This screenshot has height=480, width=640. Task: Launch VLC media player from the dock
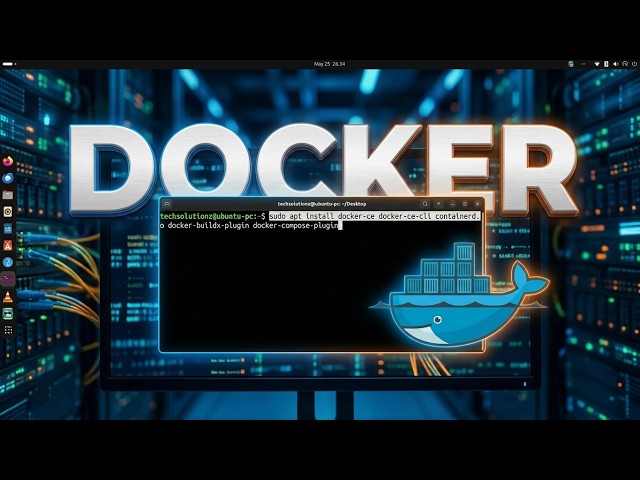tap(8, 296)
